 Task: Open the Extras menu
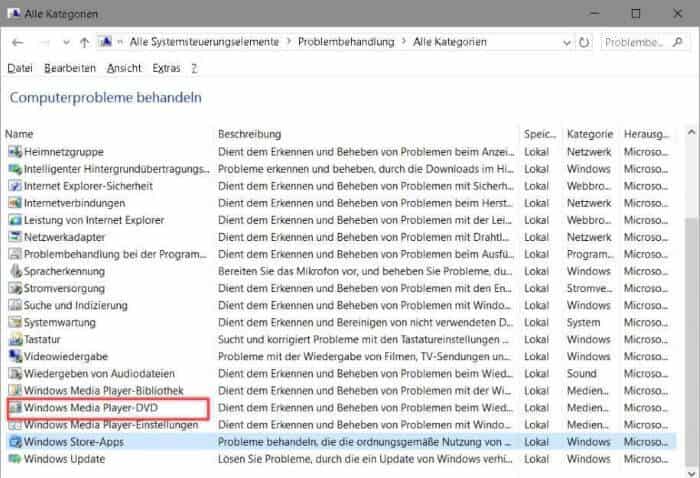(167, 68)
